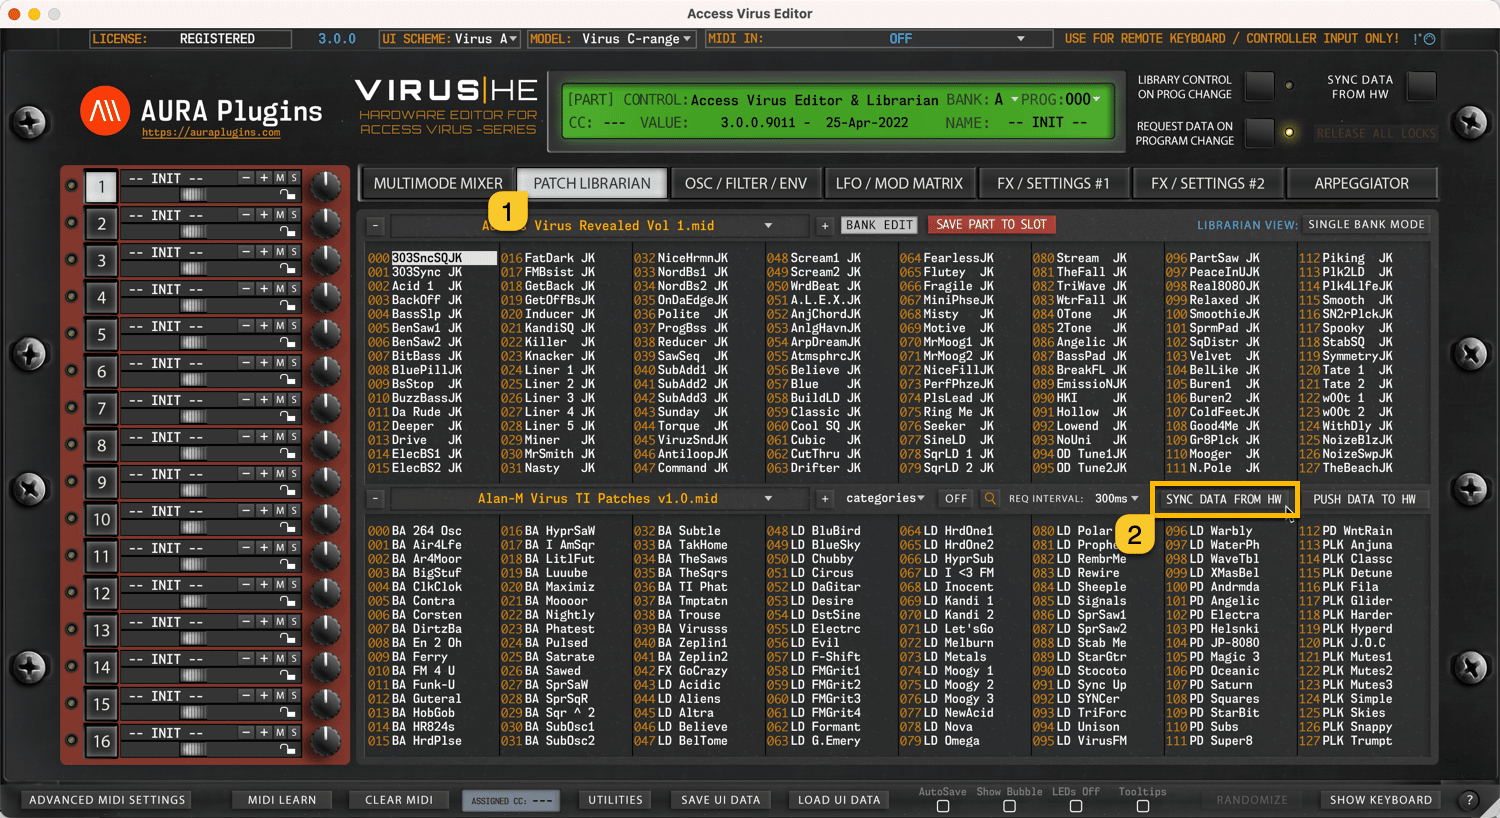1500x818 pixels.
Task: Select part number 10 button
Action: pyautogui.click(x=101, y=520)
